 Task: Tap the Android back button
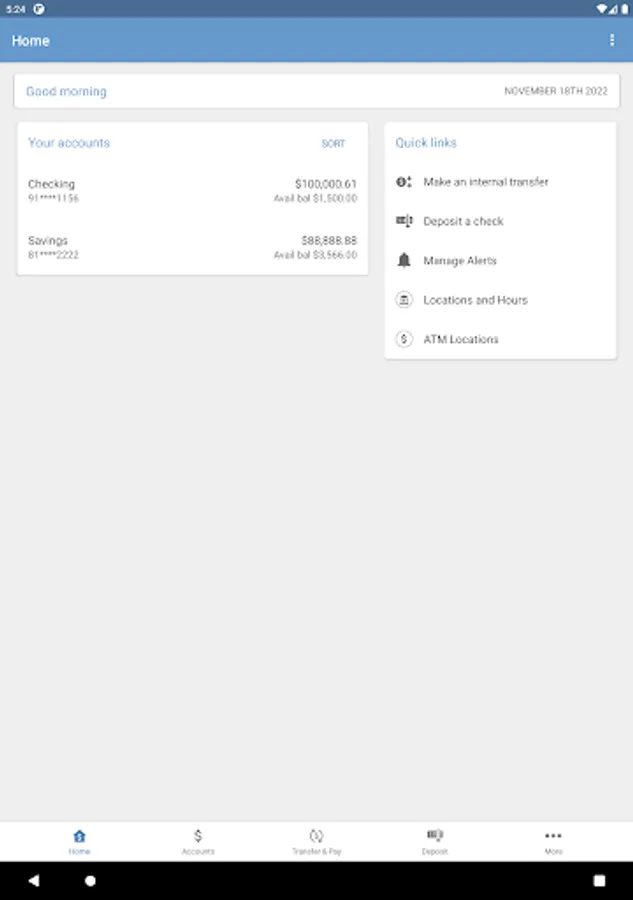click(34, 880)
